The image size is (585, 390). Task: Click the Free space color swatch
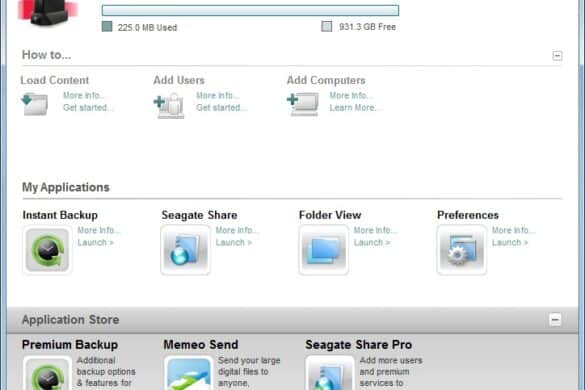pos(326,26)
